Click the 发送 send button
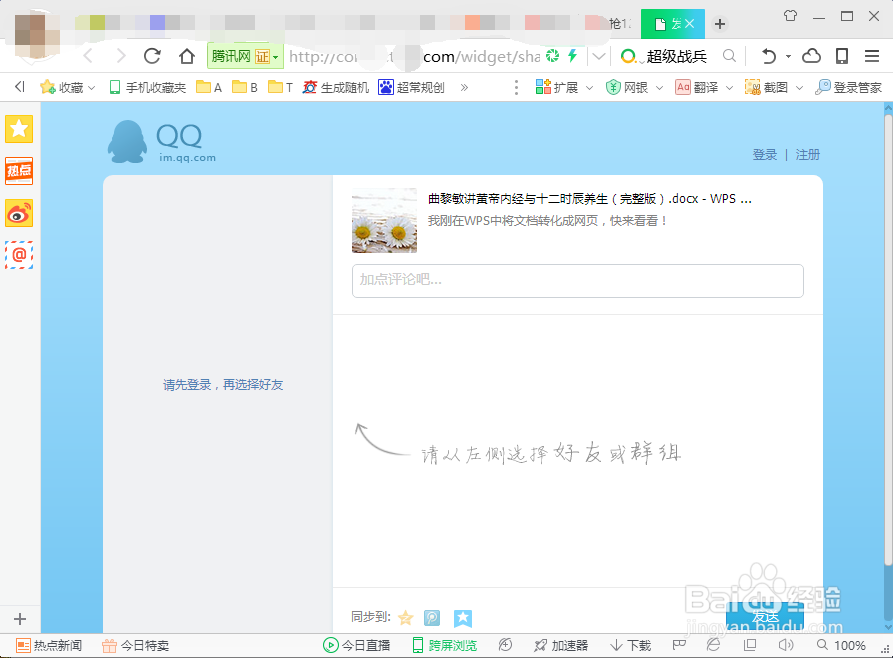The height and width of the screenshot is (658, 893). [765, 616]
